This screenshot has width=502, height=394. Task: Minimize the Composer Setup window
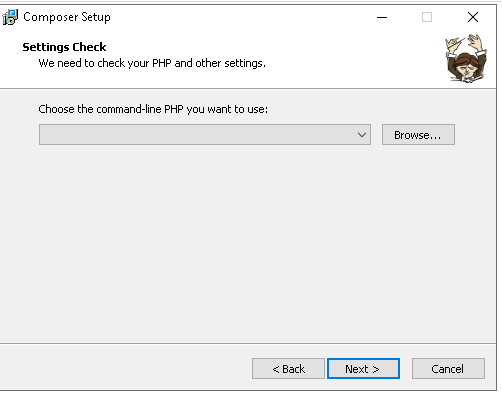pos(382,17)
